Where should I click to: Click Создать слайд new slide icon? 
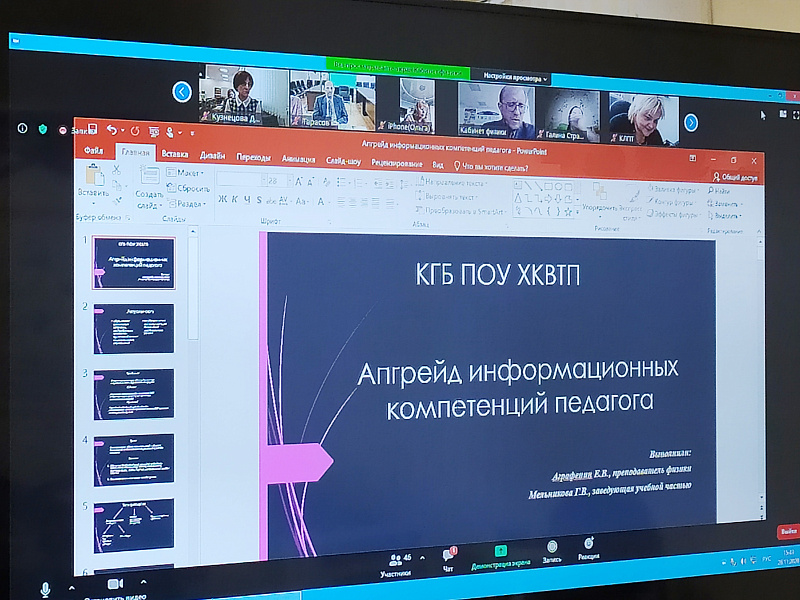pos(149,176)
